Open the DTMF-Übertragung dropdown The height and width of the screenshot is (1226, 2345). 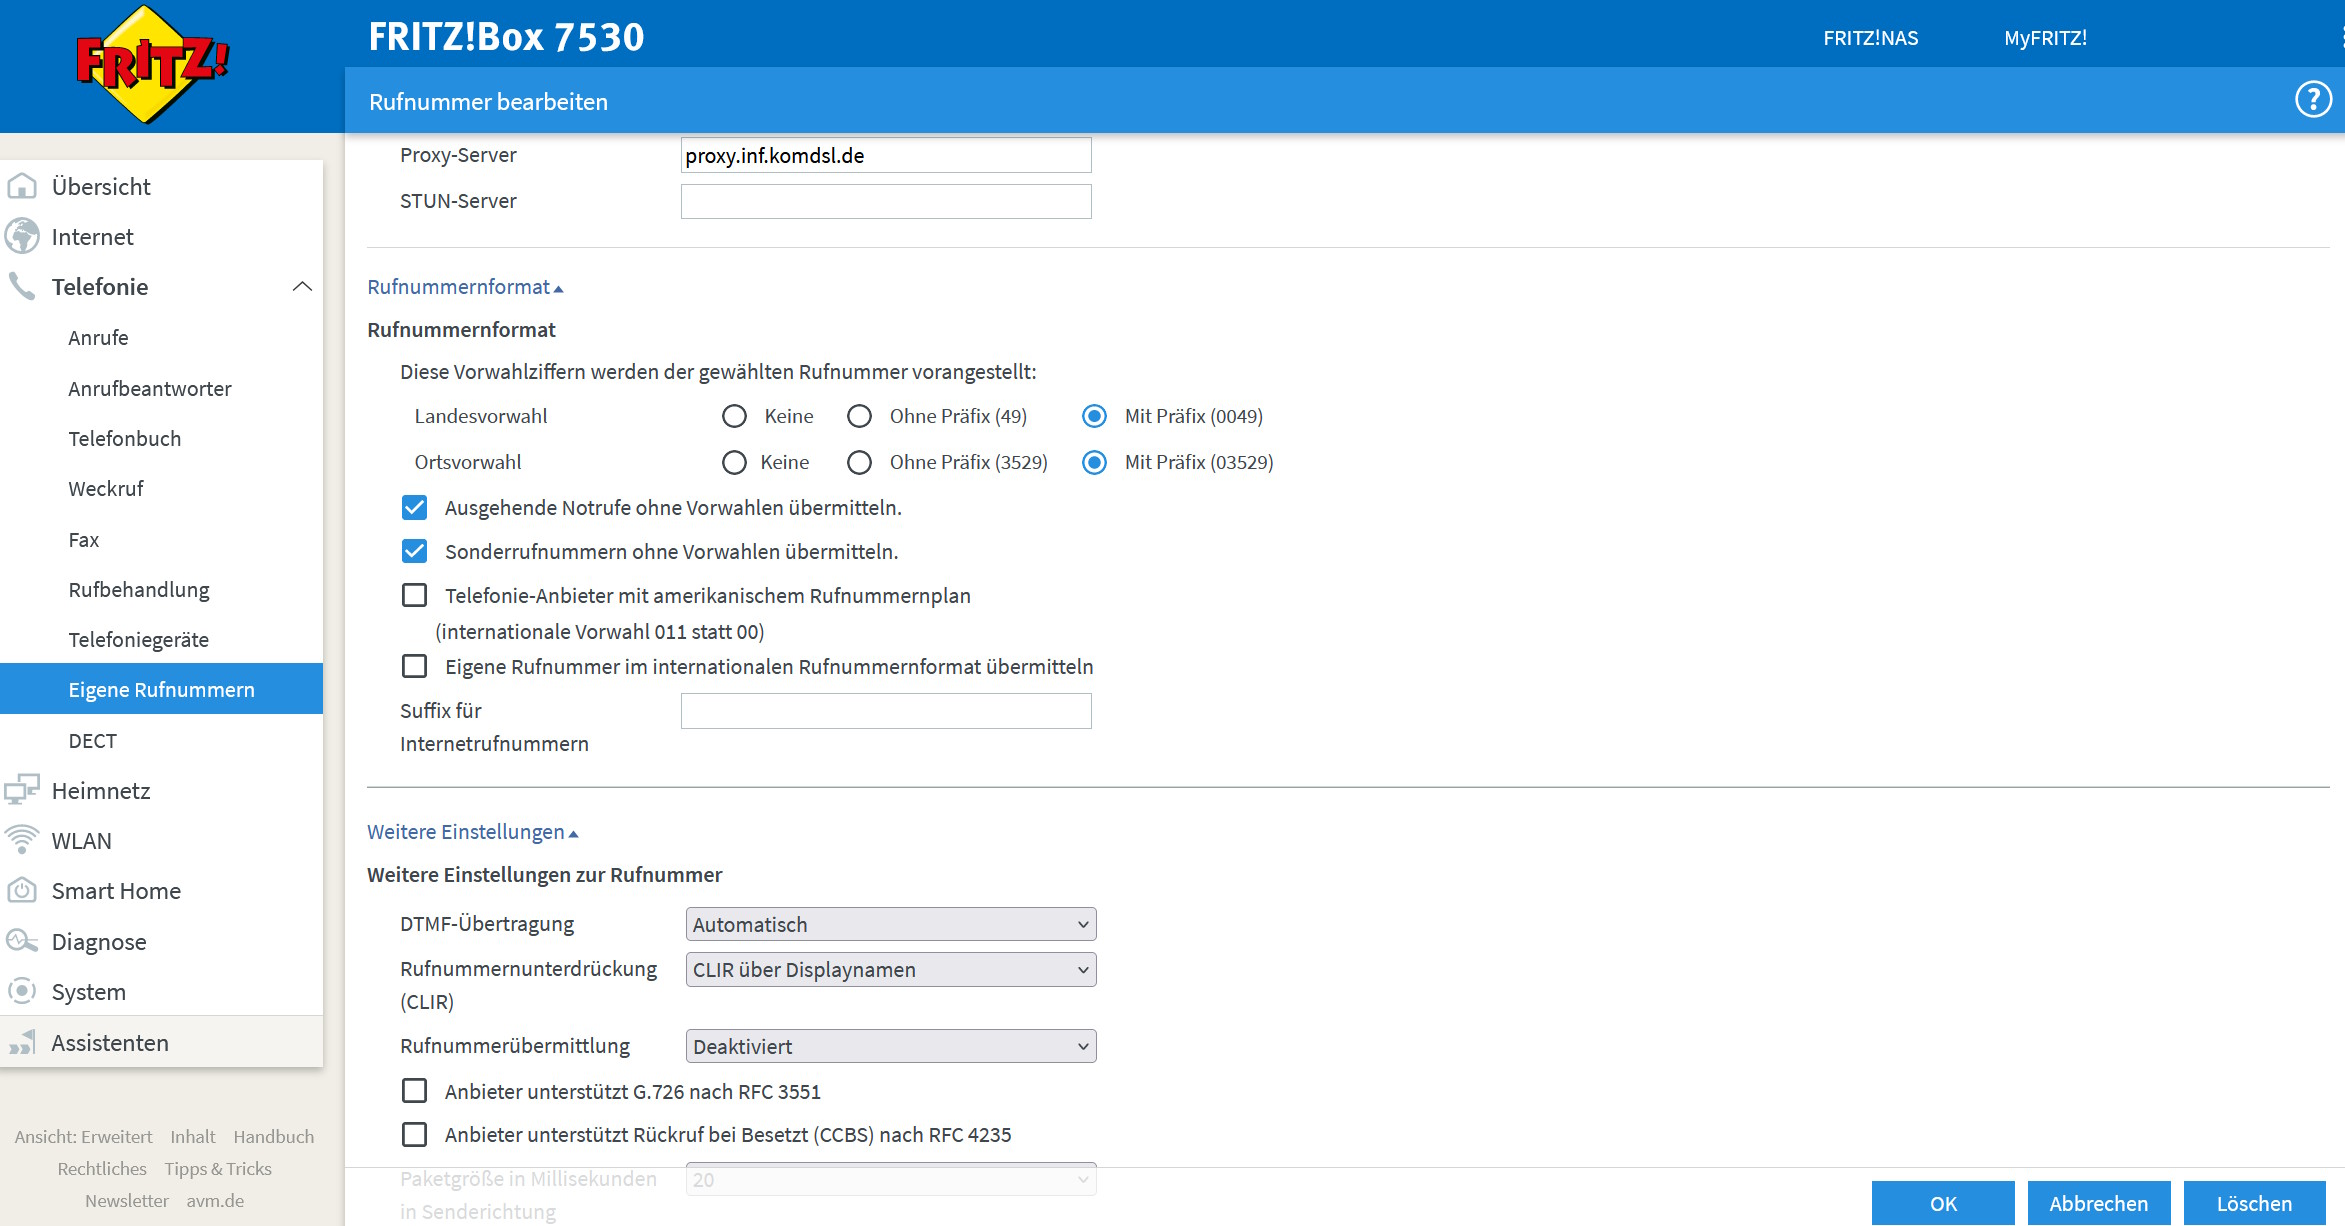[890, 924]
